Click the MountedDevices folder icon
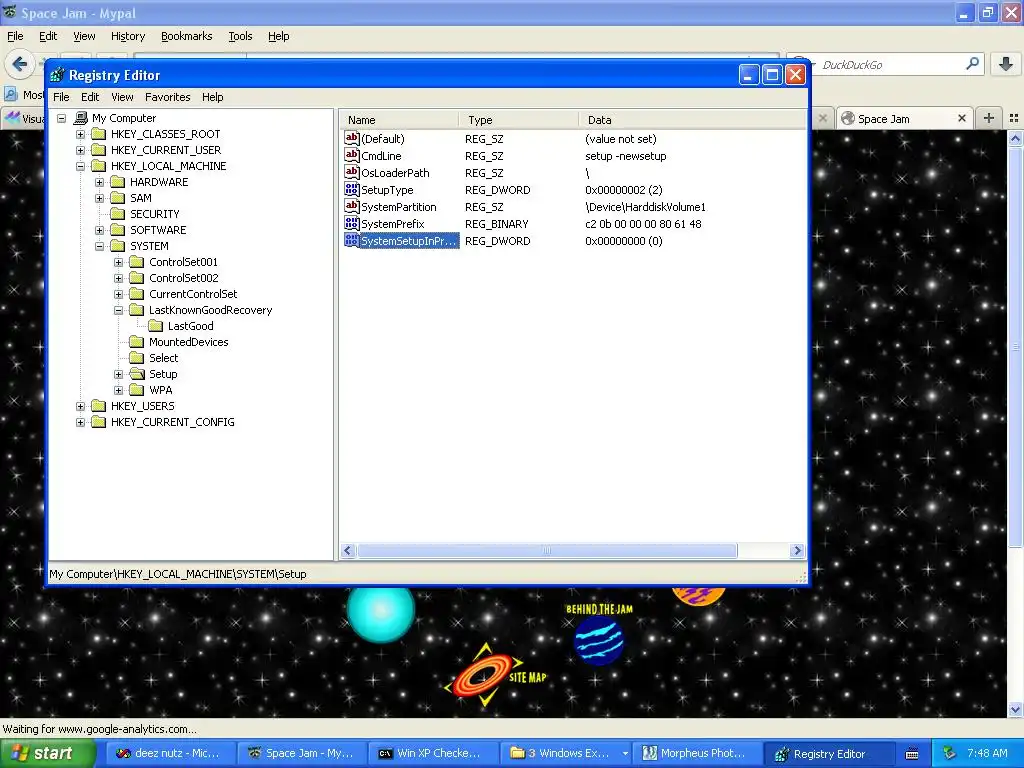The width and height of the screenshot is (1024, 768). 136,342
